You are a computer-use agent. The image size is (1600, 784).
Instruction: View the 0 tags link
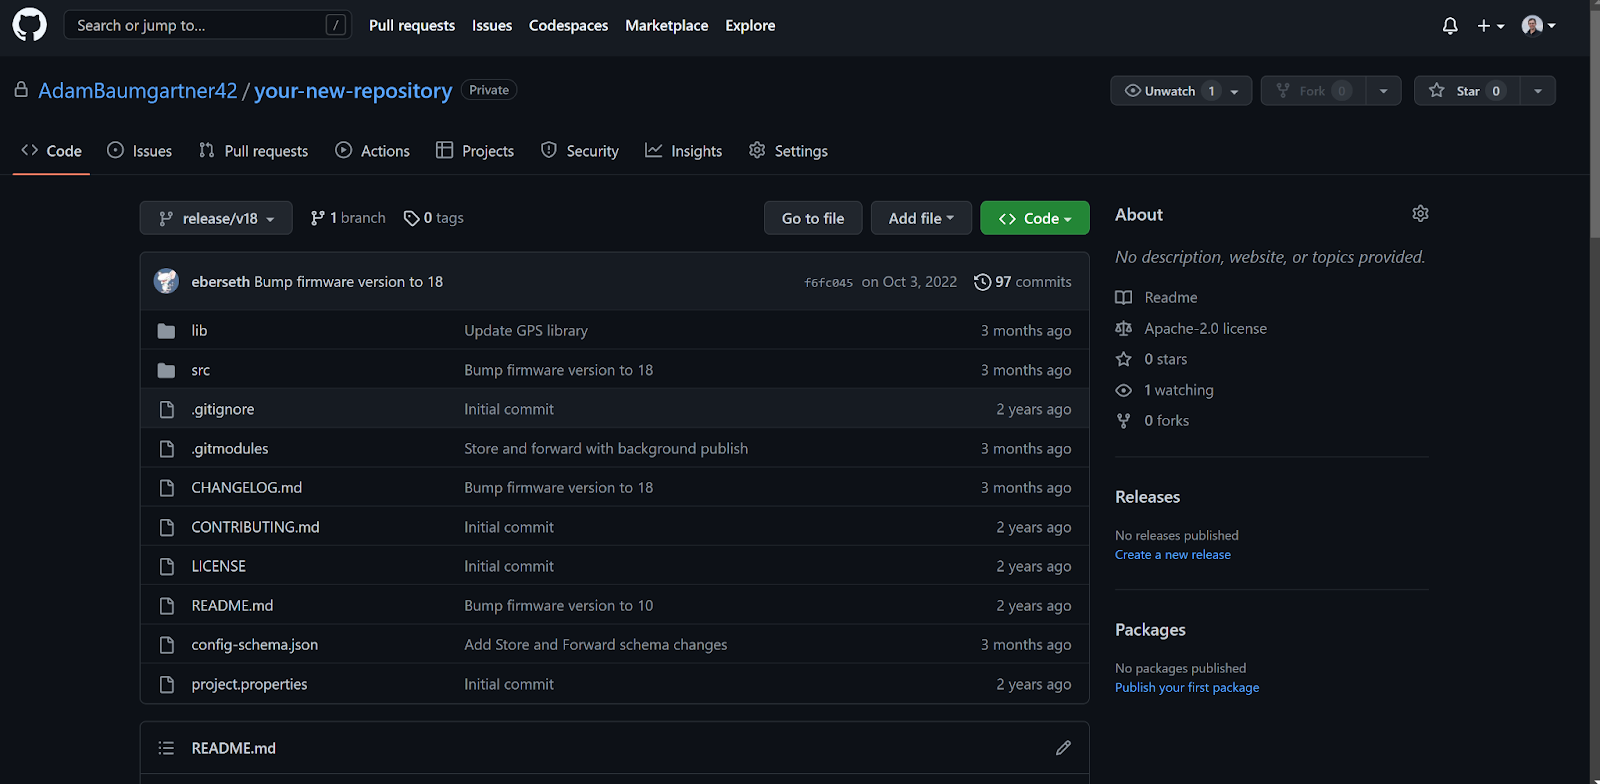(434, 218)
